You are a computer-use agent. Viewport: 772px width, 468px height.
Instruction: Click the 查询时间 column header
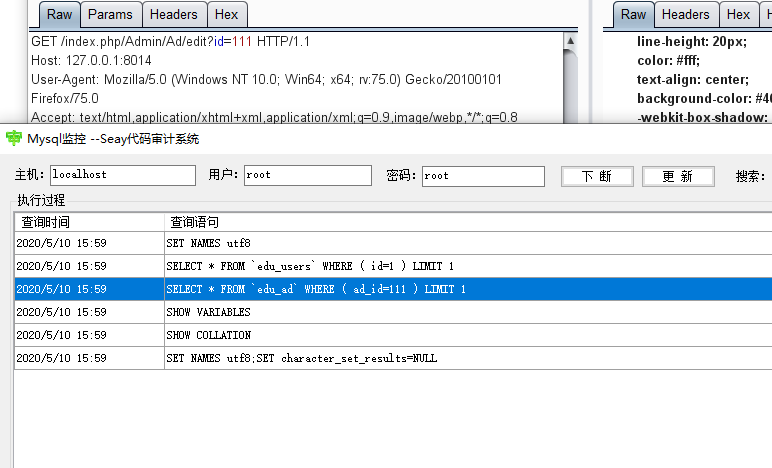pos(89,222)
